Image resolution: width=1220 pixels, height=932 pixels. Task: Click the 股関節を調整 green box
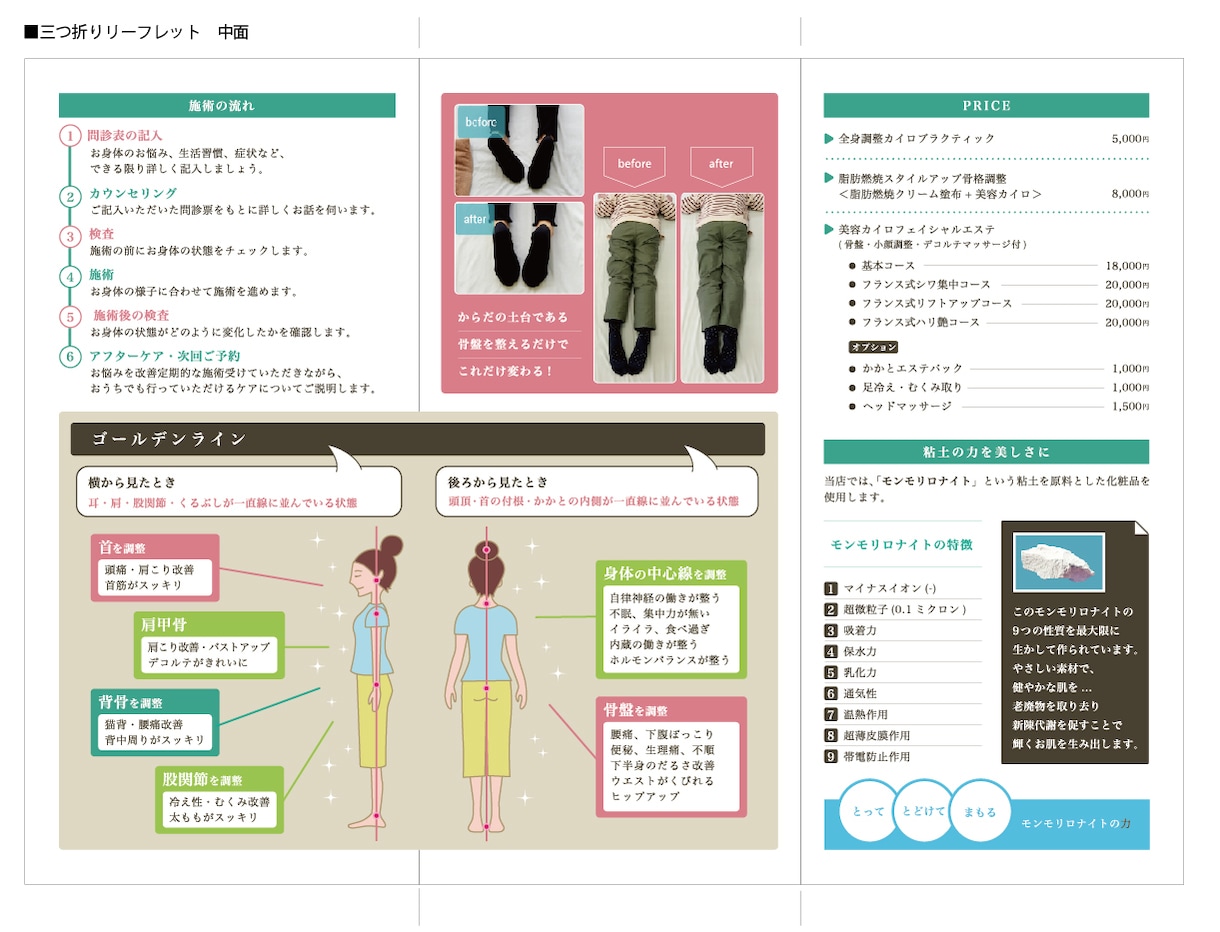click(x=220, y=799)
